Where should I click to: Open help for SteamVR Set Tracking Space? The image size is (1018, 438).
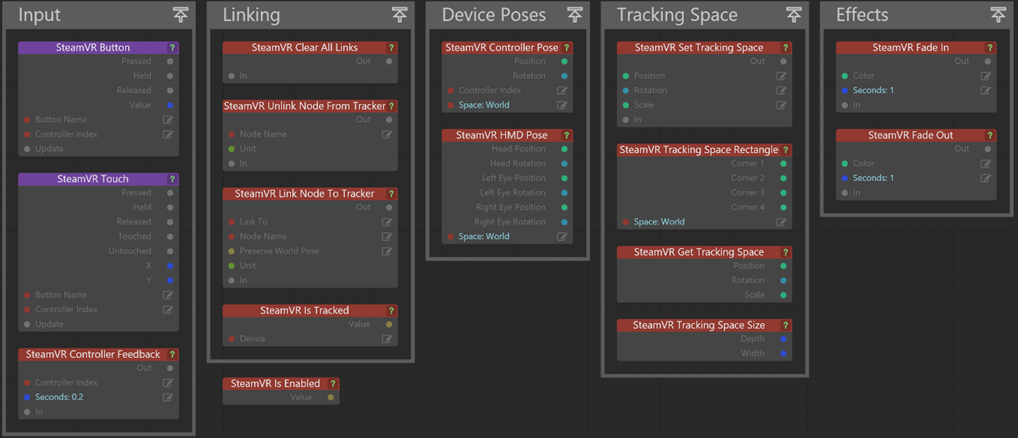click(x=785, y=48)
